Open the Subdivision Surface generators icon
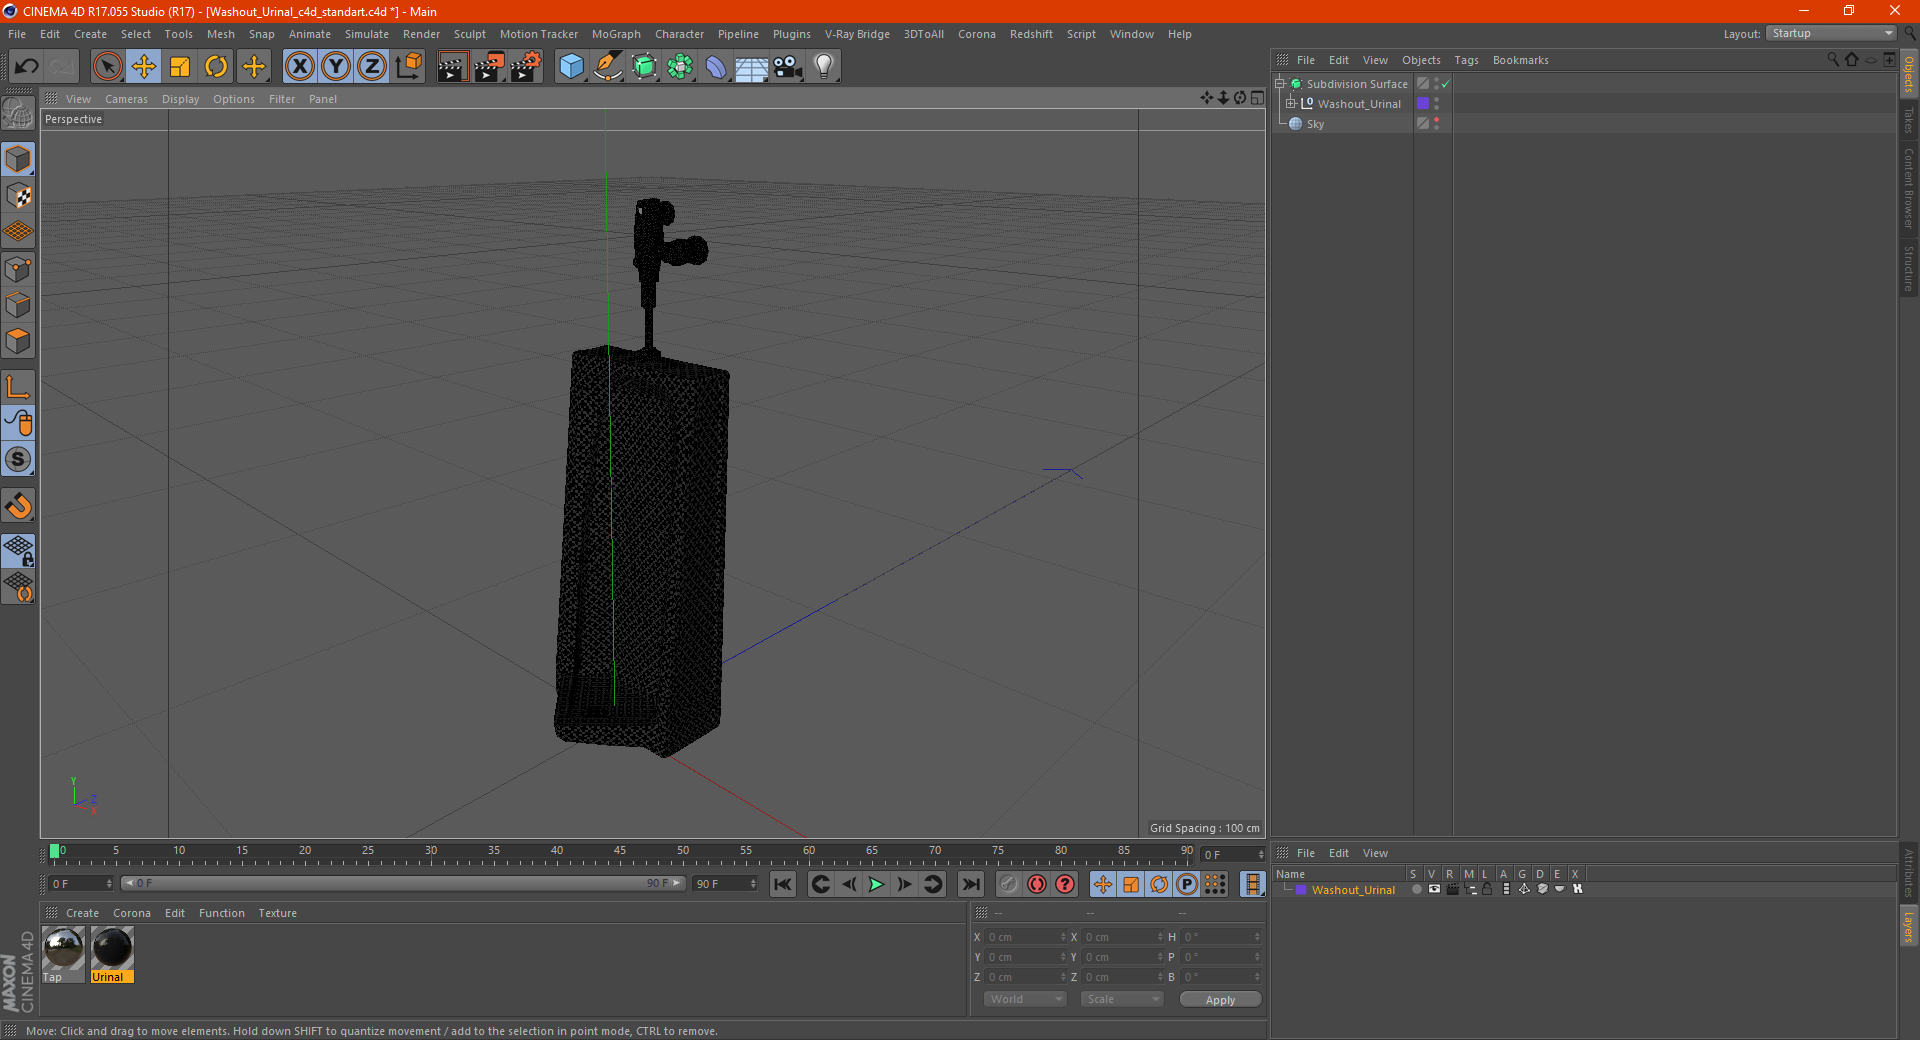The image size is (1920, 1040). point(644,67)
